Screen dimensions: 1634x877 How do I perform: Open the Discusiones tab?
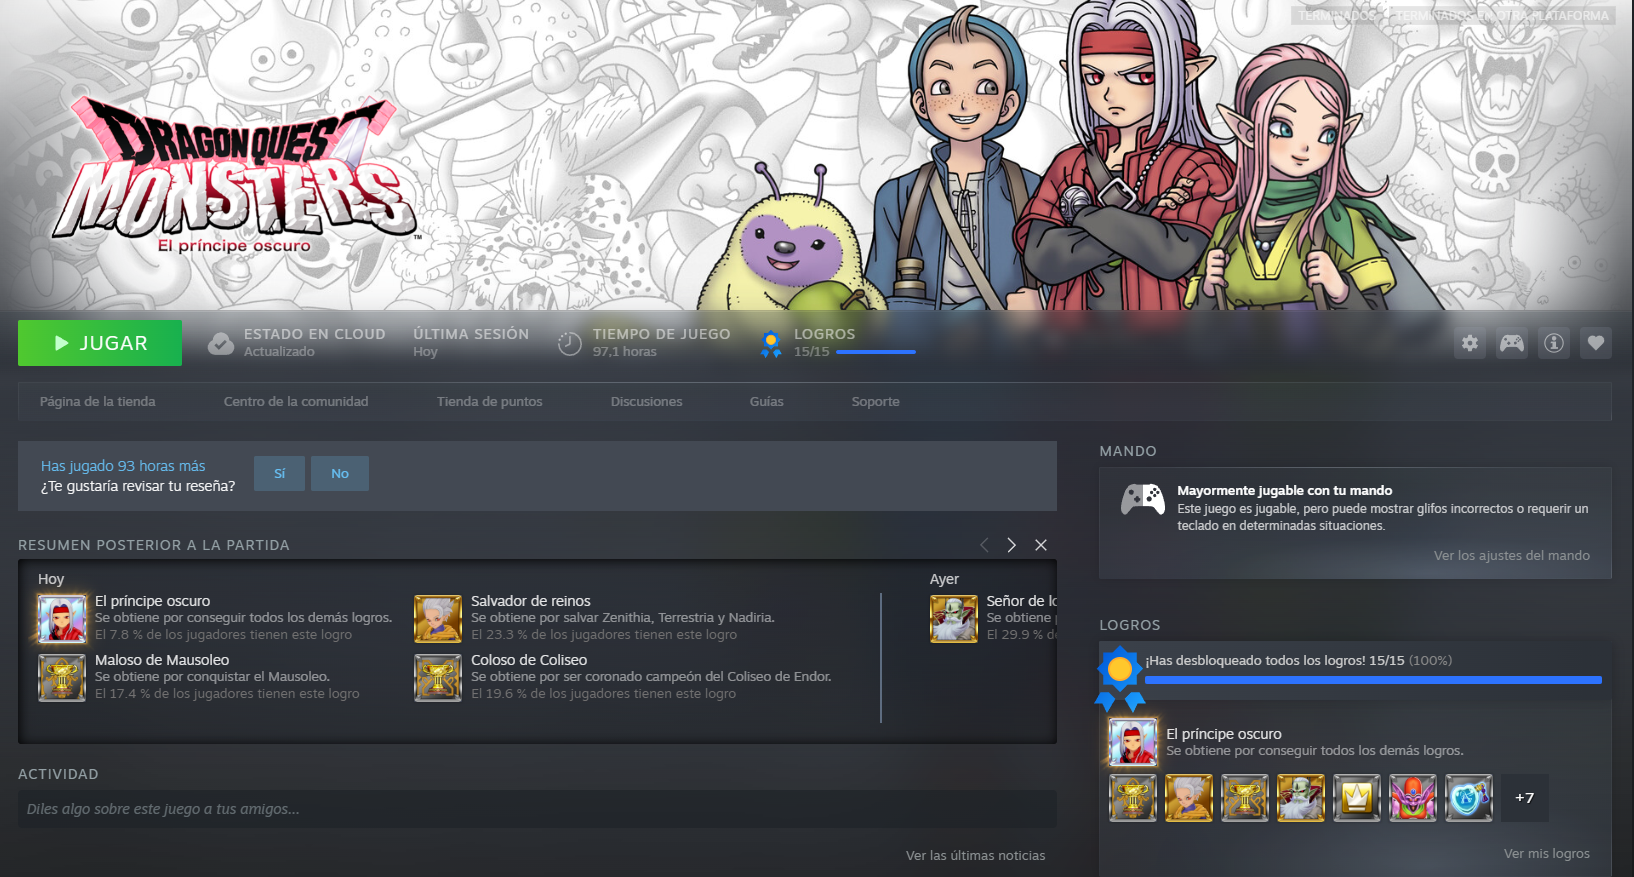pyautogui.click(x=647, y=402)
